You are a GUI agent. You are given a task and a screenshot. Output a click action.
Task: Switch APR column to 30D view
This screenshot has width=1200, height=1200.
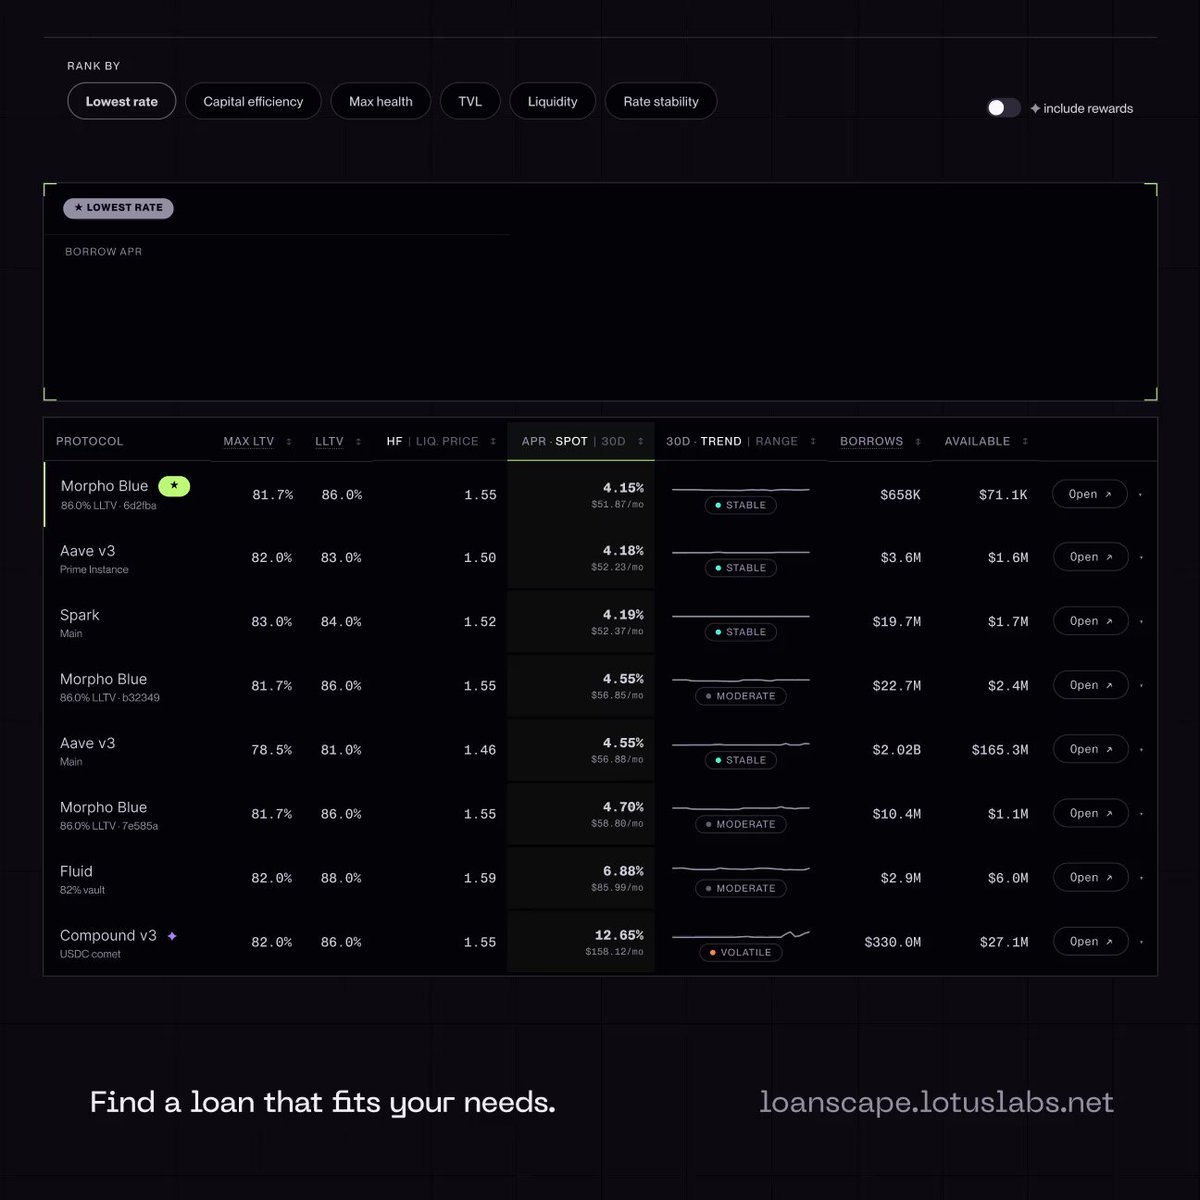[613, 441]
